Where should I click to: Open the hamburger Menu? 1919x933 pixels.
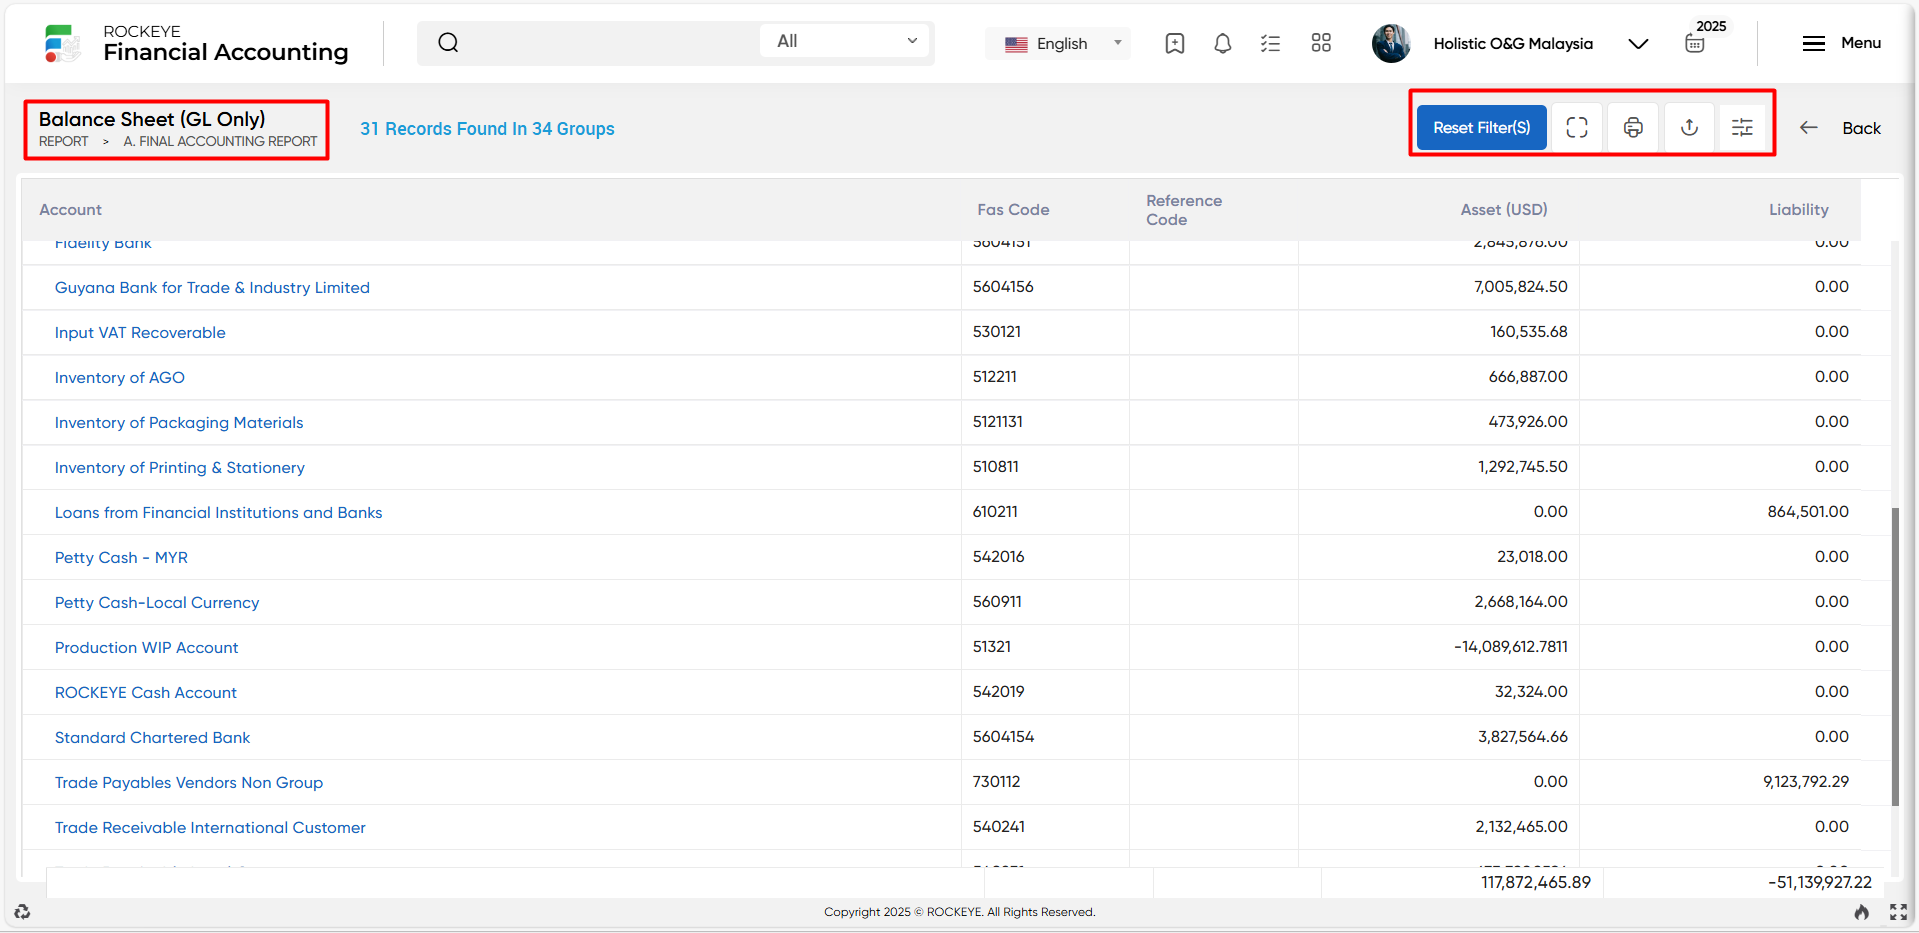point(1841,43)
